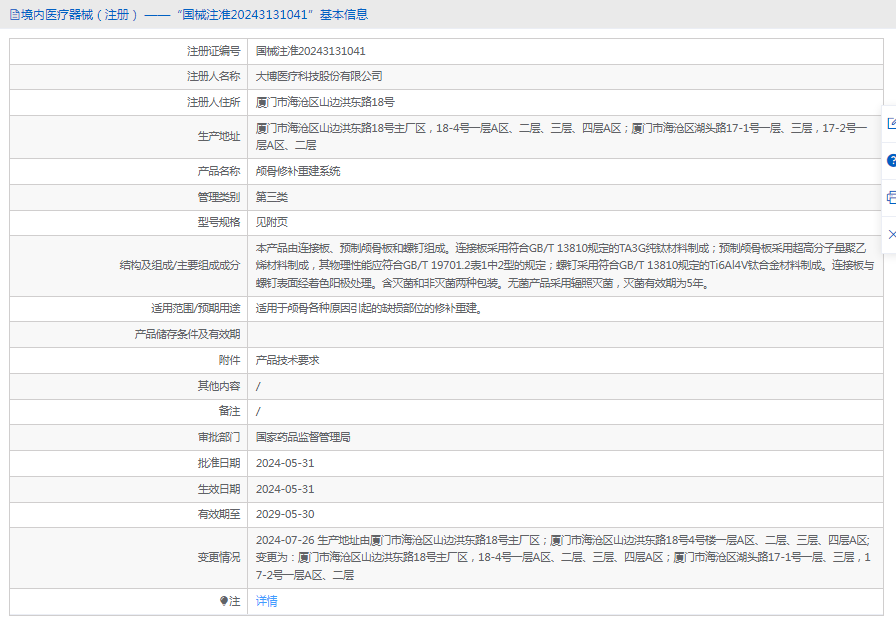This screenshot has width=896, height=620.
Task: Open the 详情 details link
Action: (x=266, y=601)
